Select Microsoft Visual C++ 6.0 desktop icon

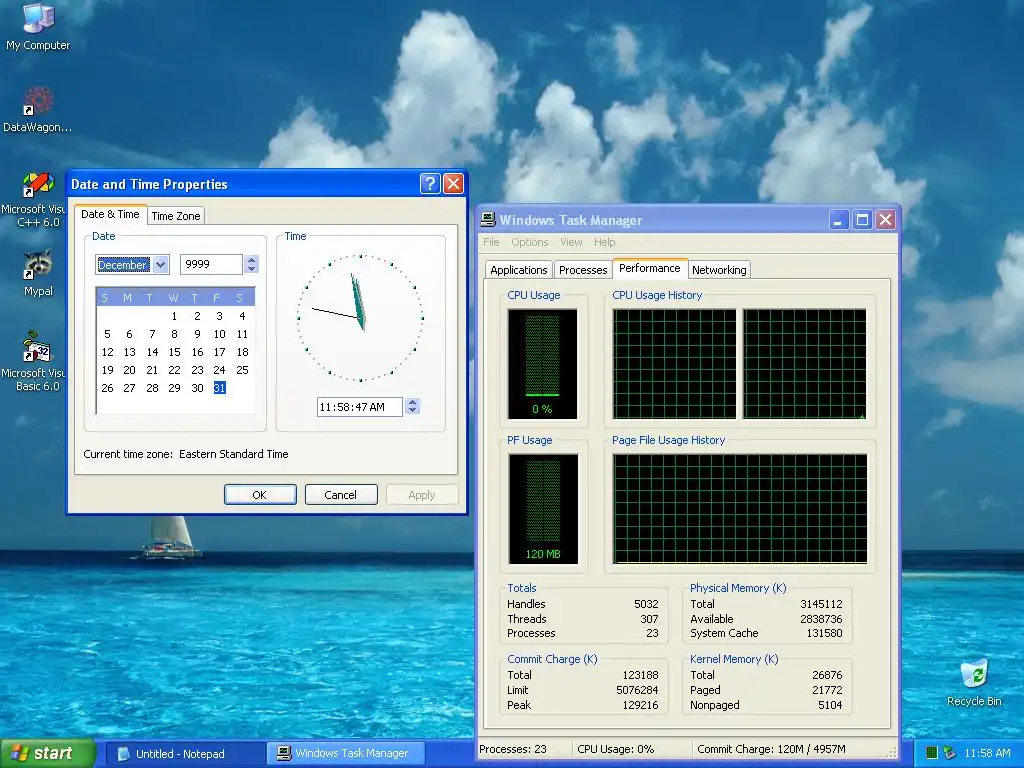[x=38, y=199]
